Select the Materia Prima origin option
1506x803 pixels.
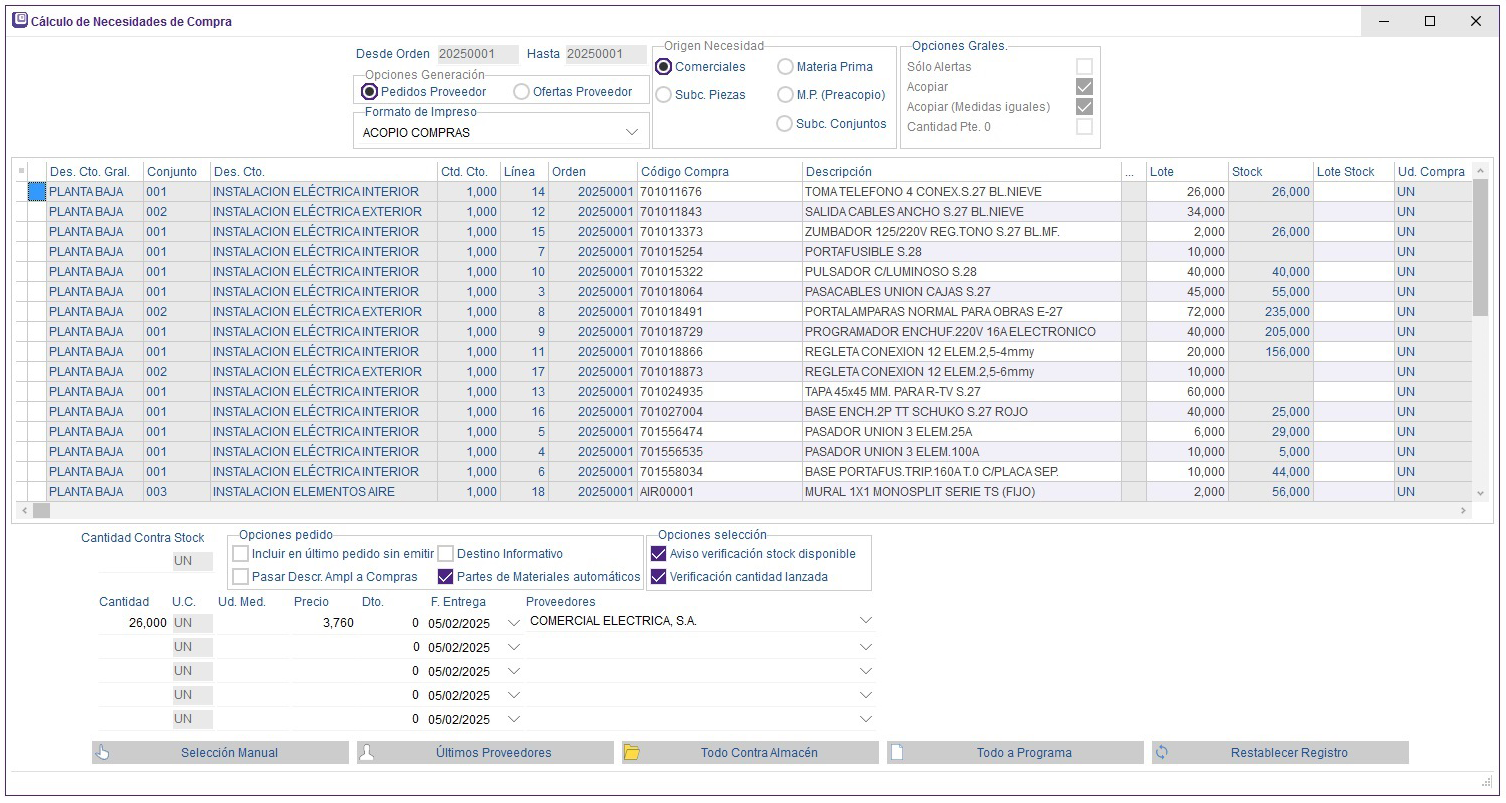[x=786, y=67]
